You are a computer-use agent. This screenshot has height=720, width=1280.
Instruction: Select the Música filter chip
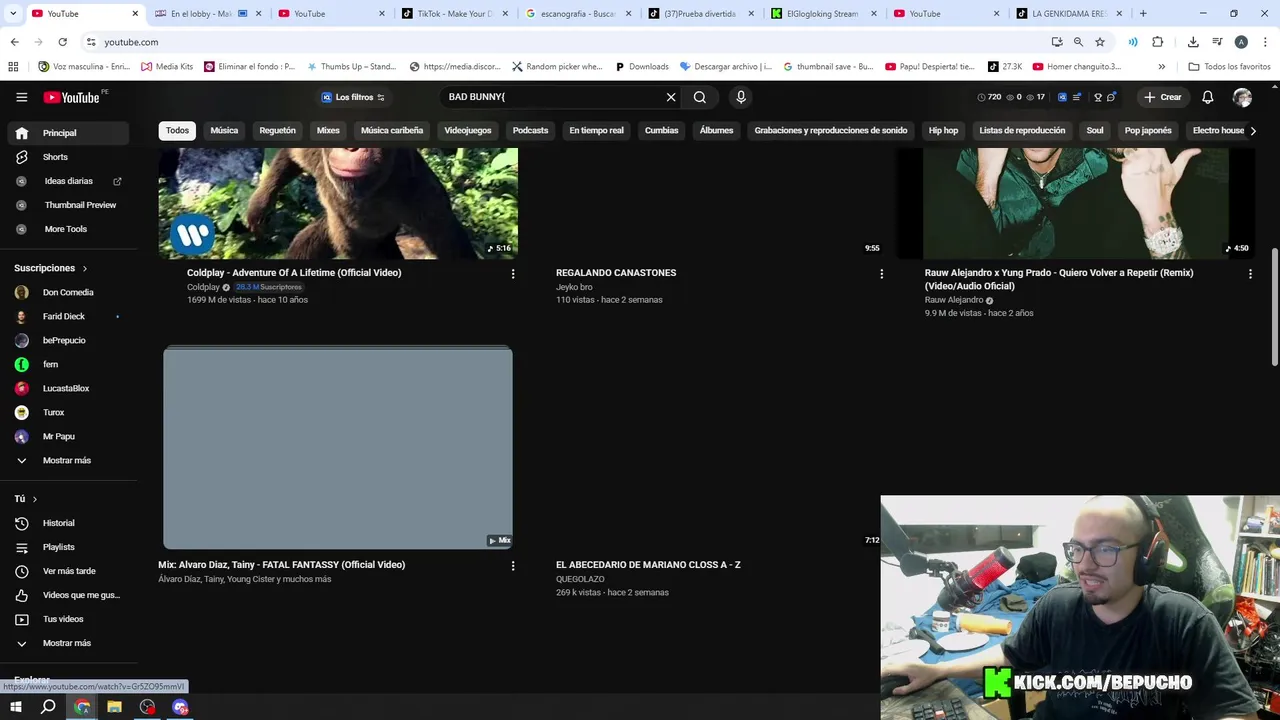[224, 130]
